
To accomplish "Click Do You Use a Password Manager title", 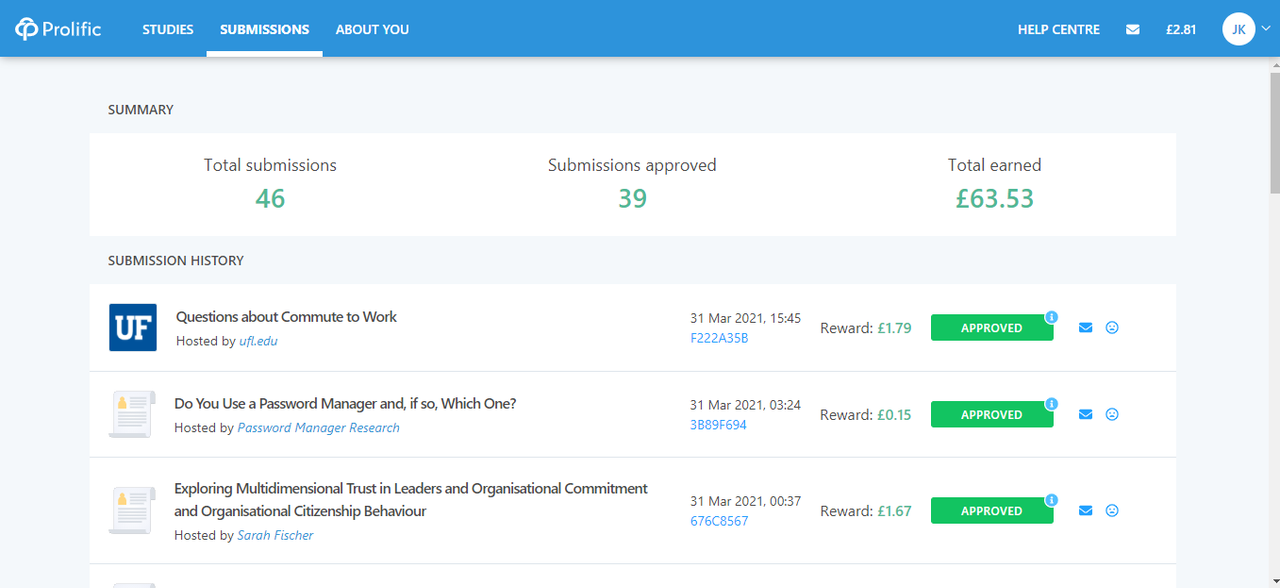I will point(345,404).
